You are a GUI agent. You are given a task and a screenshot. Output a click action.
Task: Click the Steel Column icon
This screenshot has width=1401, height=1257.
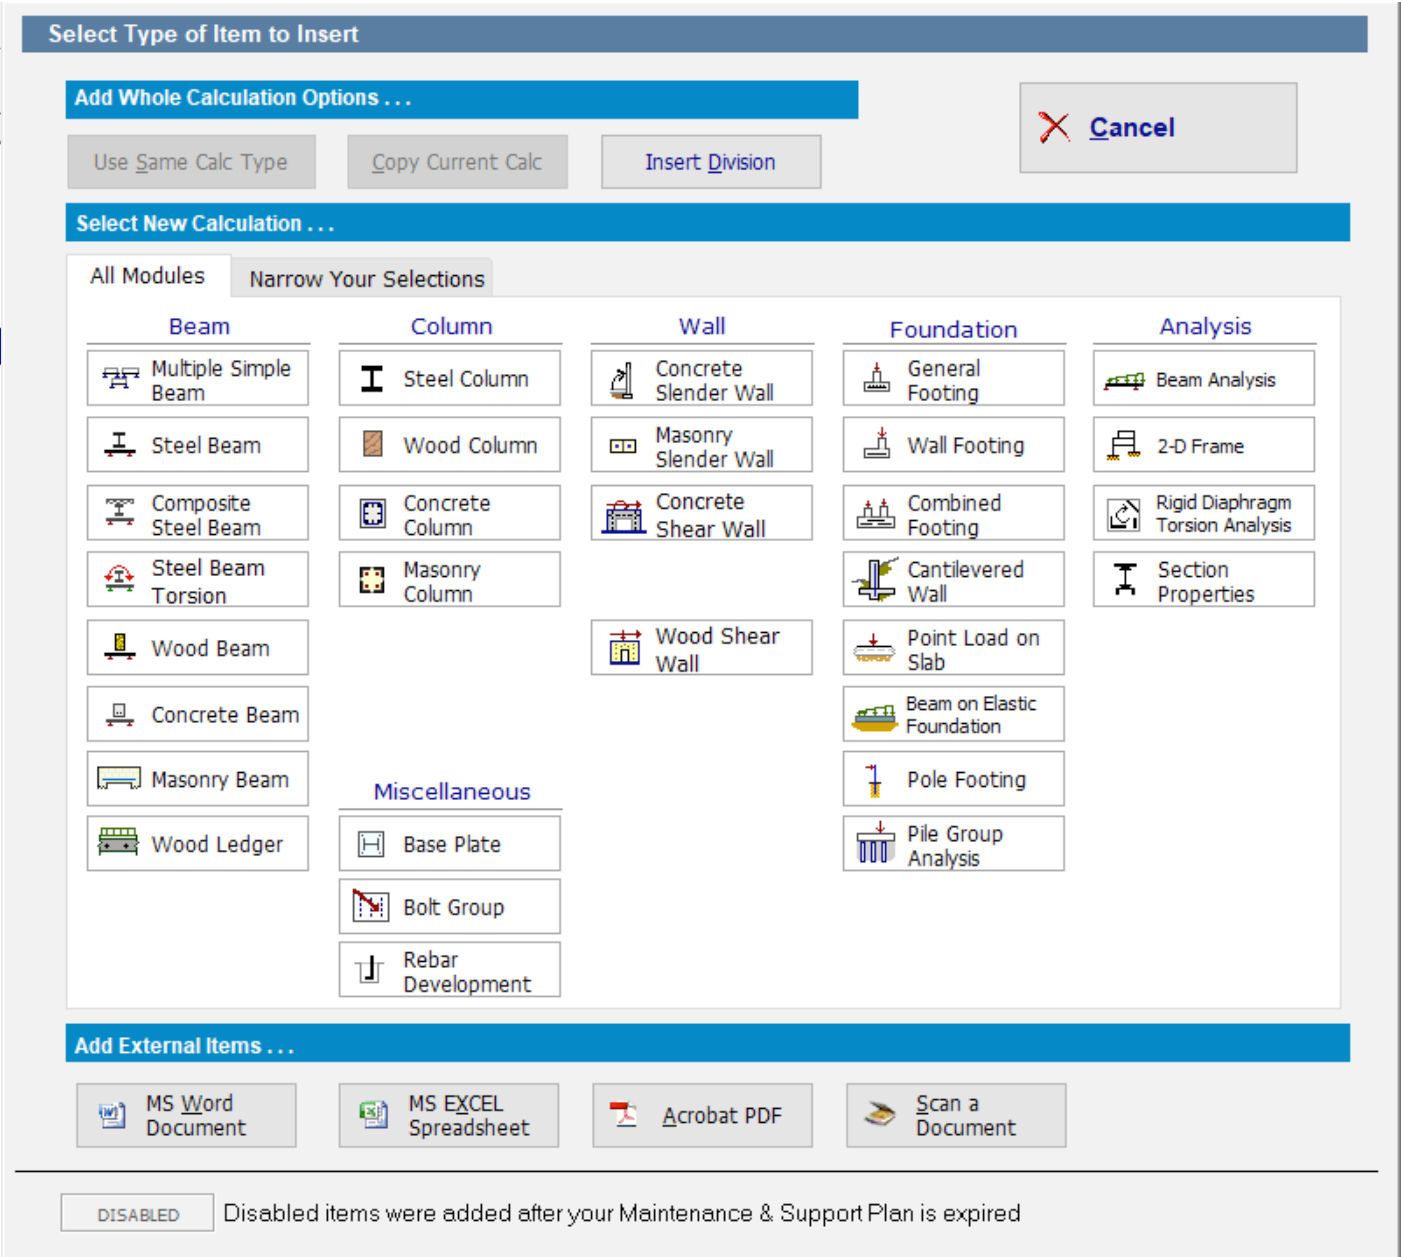372,378
